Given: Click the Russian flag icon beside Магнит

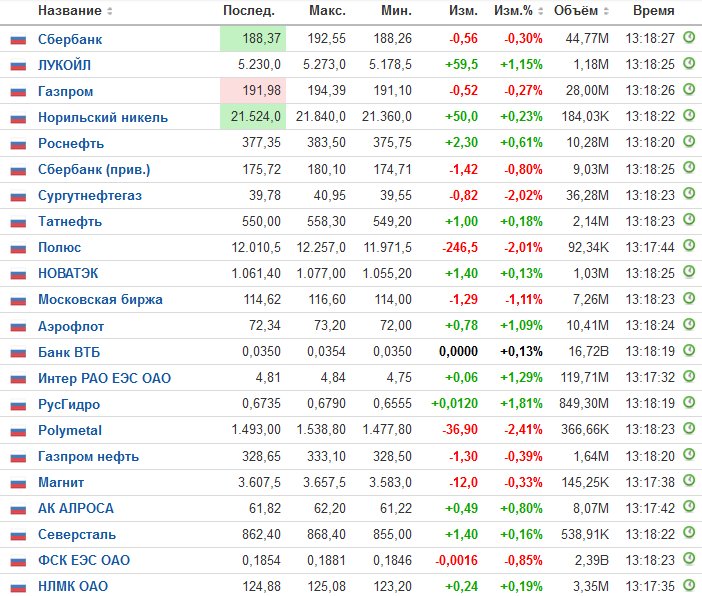Looking at the screenshot, I should 18,484.
